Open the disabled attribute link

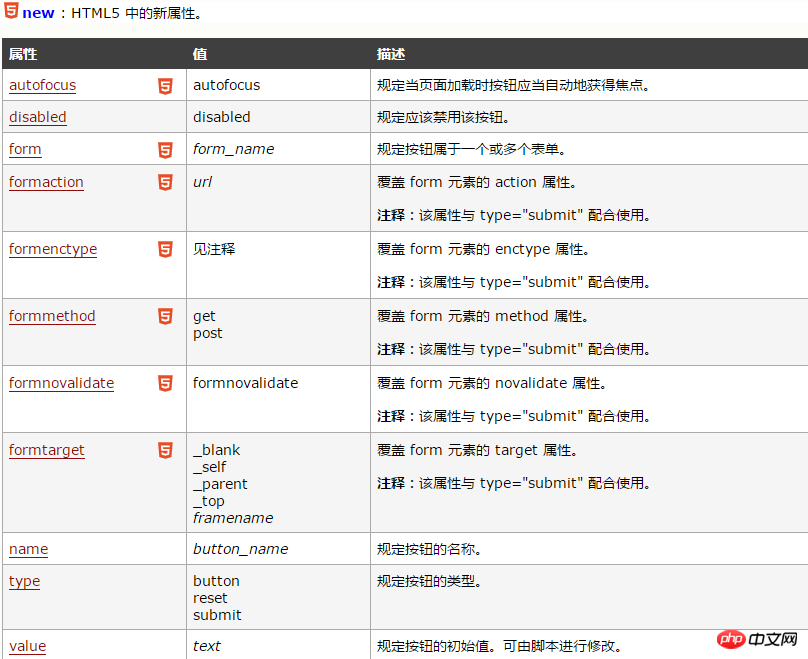[38, 117]
